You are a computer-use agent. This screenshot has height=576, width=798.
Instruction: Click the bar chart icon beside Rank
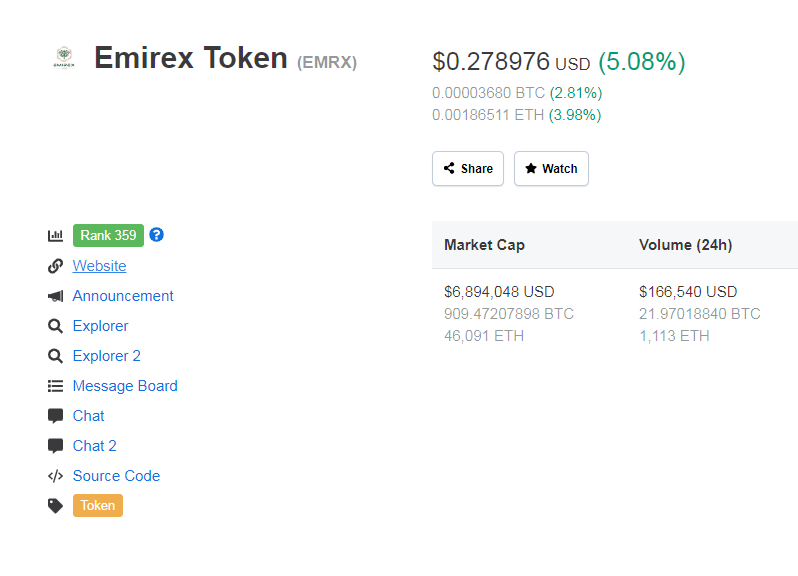55,235
